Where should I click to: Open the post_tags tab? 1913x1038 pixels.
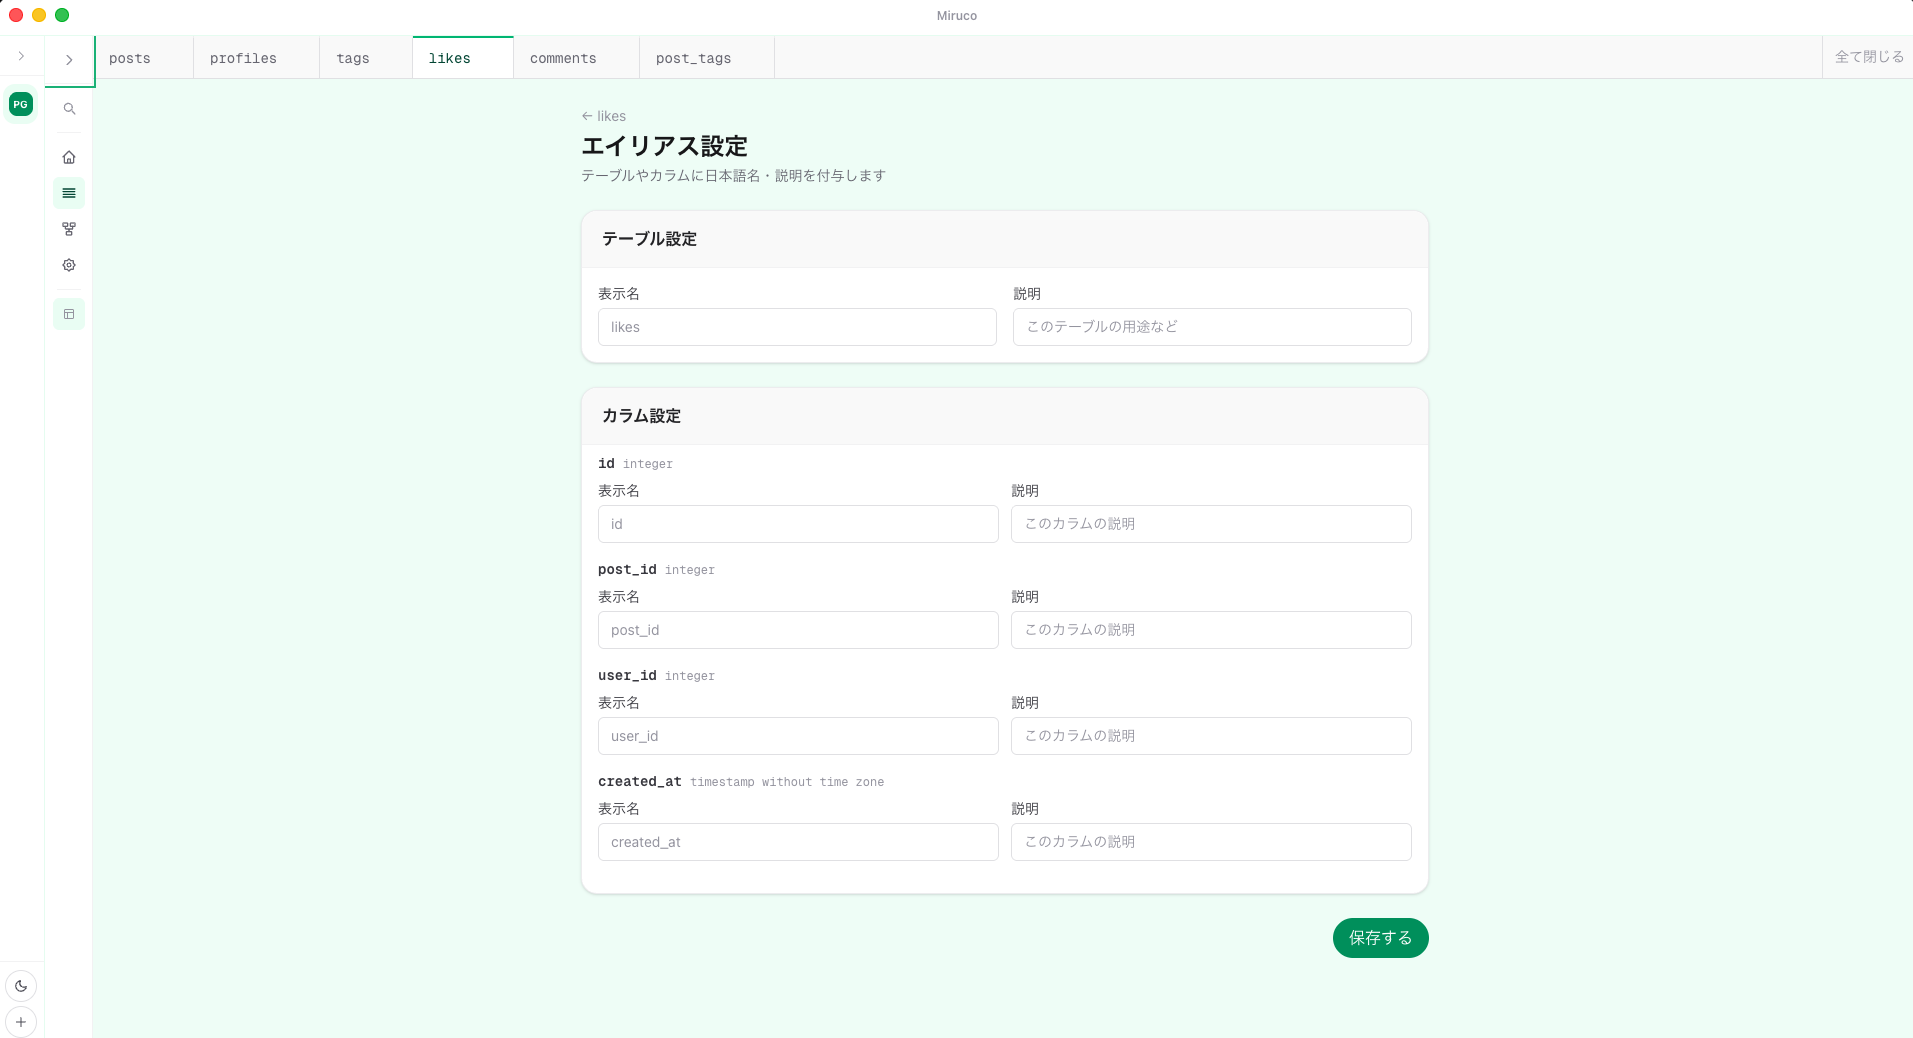693,59
